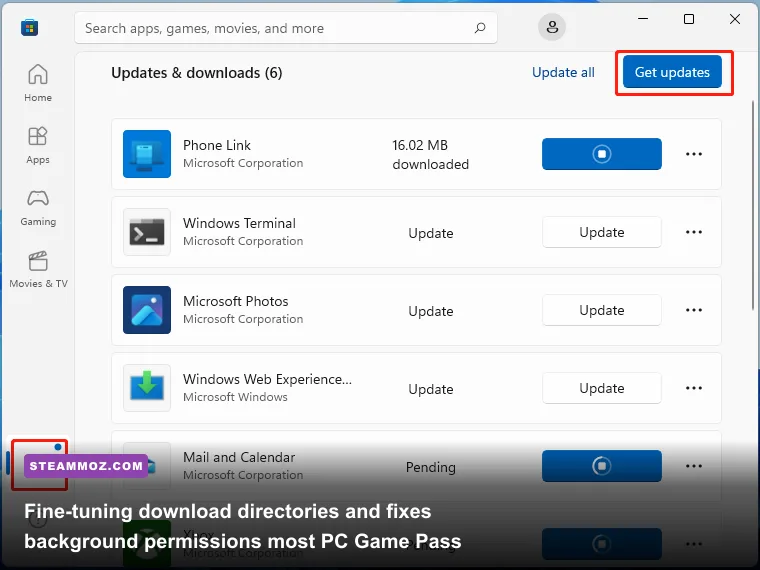The width and height of the screenshot is (760, 570).
Task: Open more options for Windows Terminal
Action: tap(694, 232)
